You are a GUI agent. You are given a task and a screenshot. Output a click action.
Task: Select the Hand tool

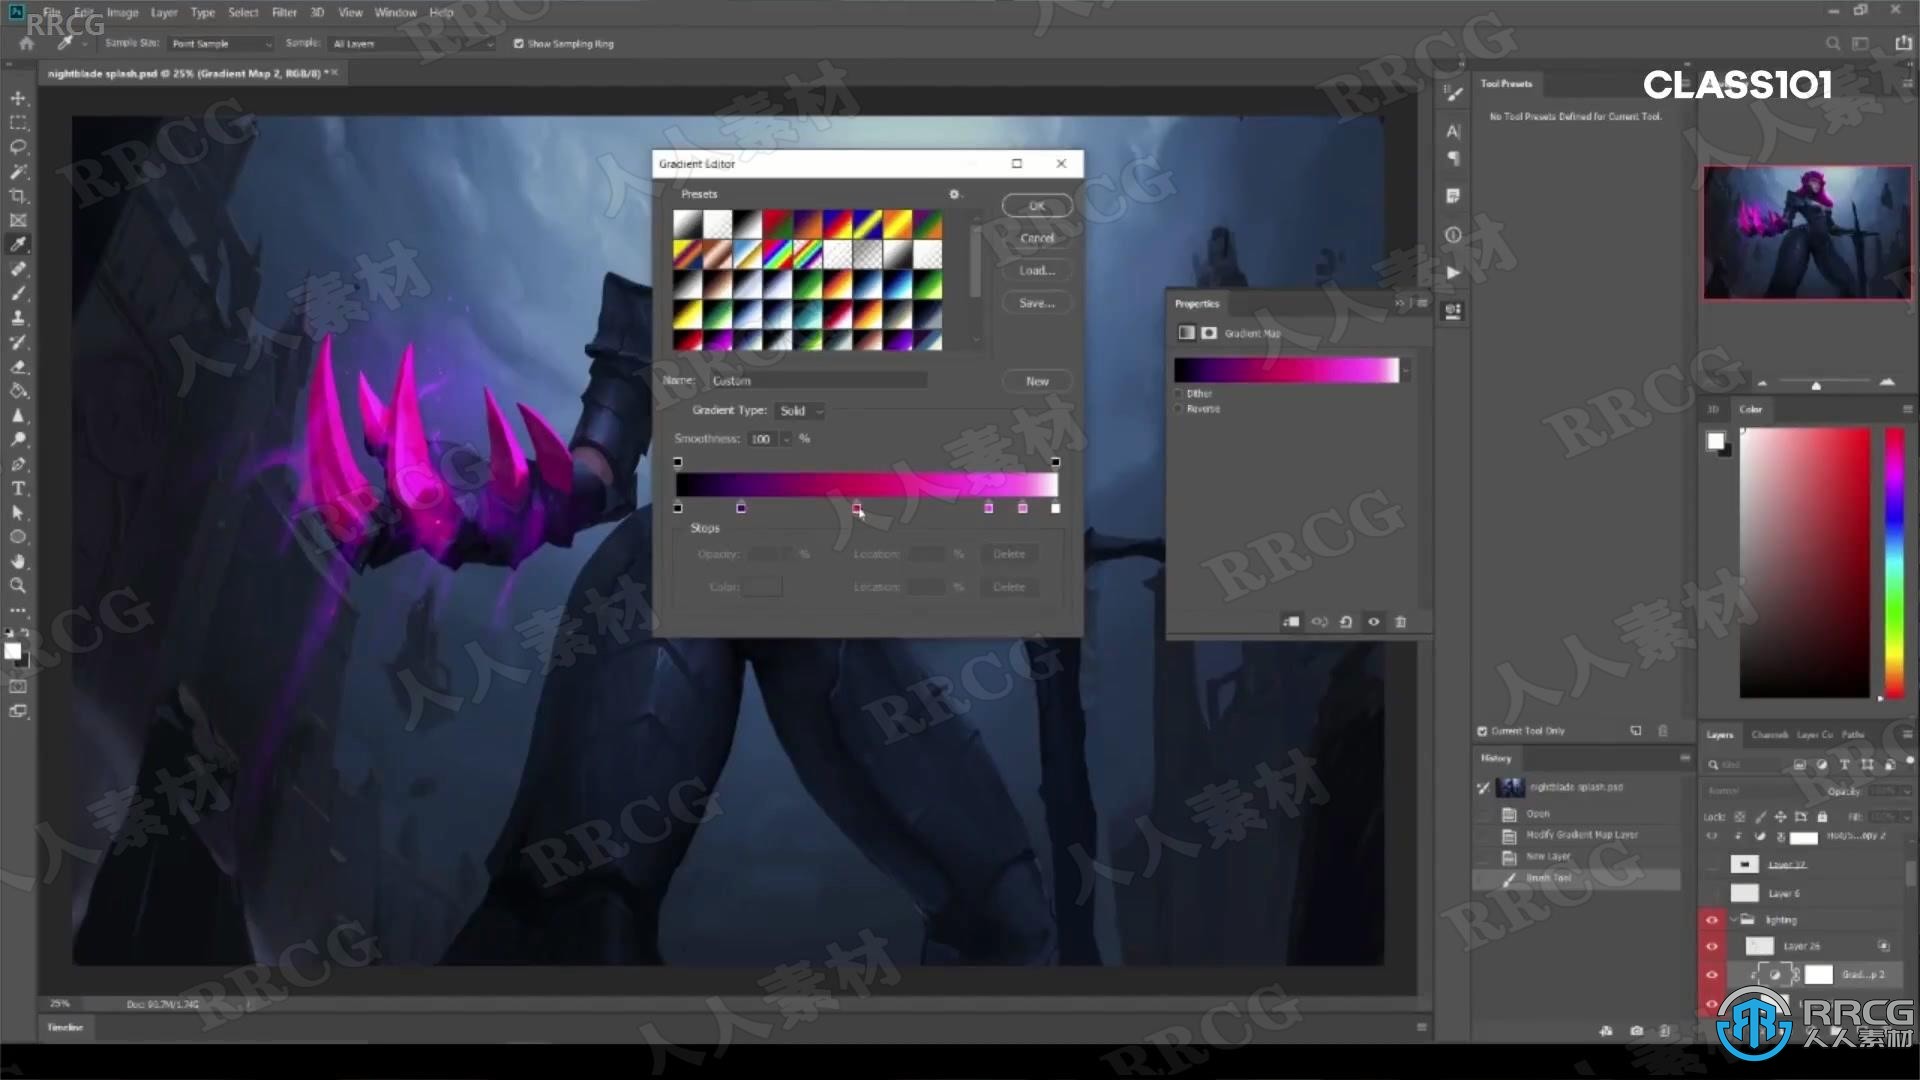pyautogui.click(x=18, y=562)
